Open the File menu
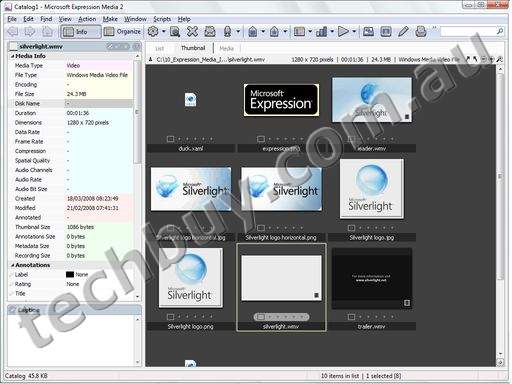This screenshot has width=512, height=384. point(12,19)
